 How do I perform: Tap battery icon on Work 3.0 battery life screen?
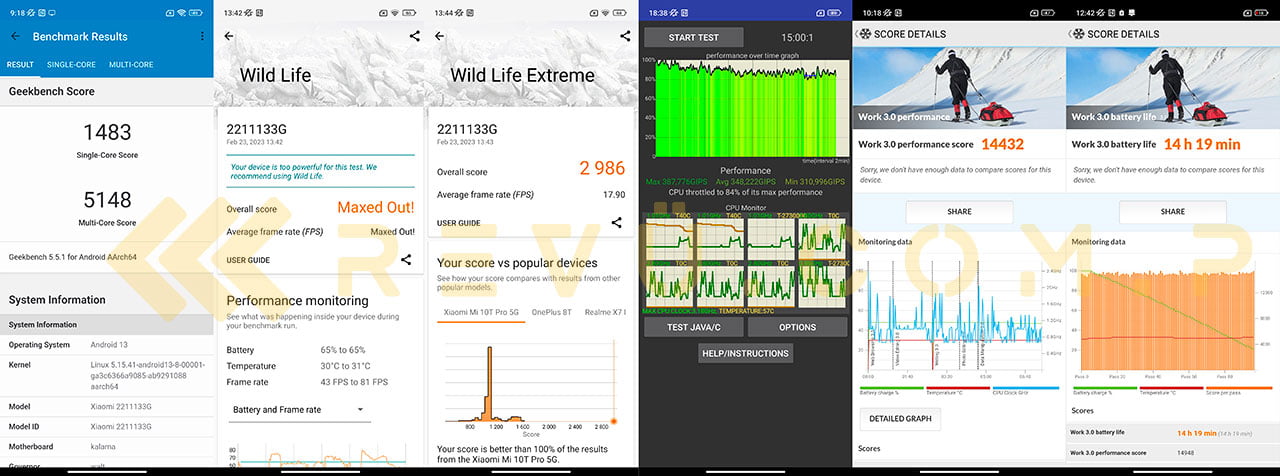click(x=1259, y=13)
